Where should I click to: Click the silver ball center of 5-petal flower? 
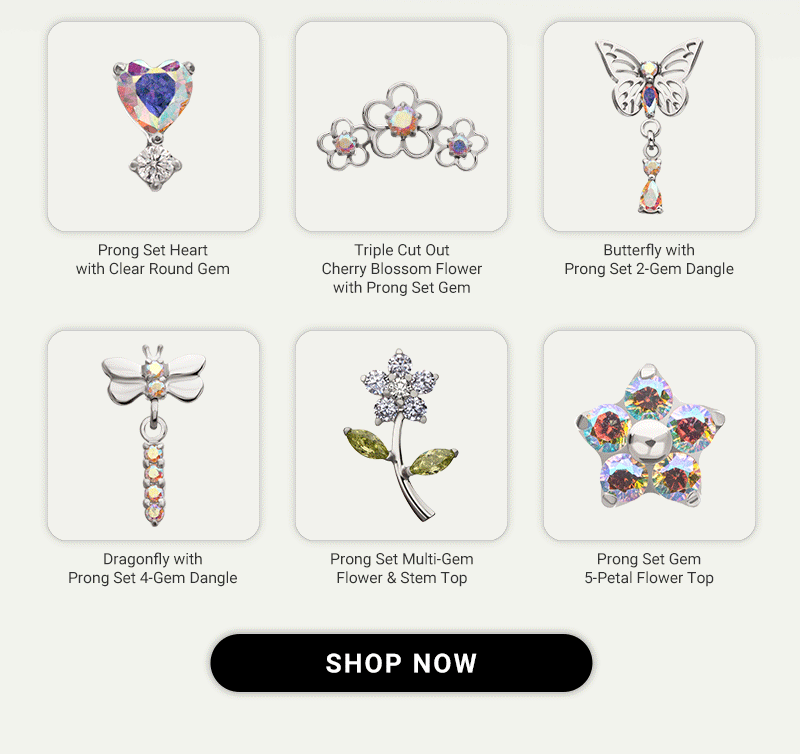pos(649,440)
